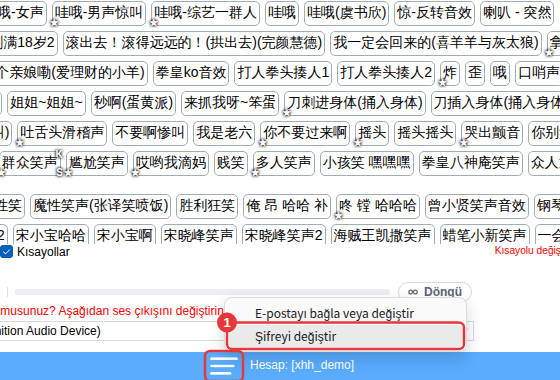The width and height of the screenshot is (560, 380).
Task: Play the 喇叭 - 突然 sound
Action: click(x=517, y=13)
